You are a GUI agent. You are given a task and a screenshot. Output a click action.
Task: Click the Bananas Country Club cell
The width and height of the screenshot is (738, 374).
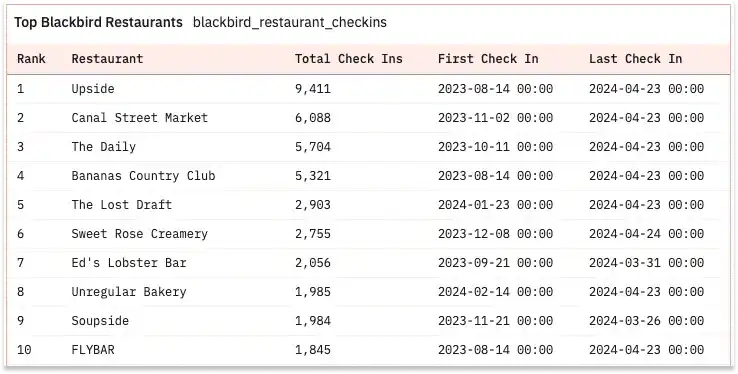(143, 176)
